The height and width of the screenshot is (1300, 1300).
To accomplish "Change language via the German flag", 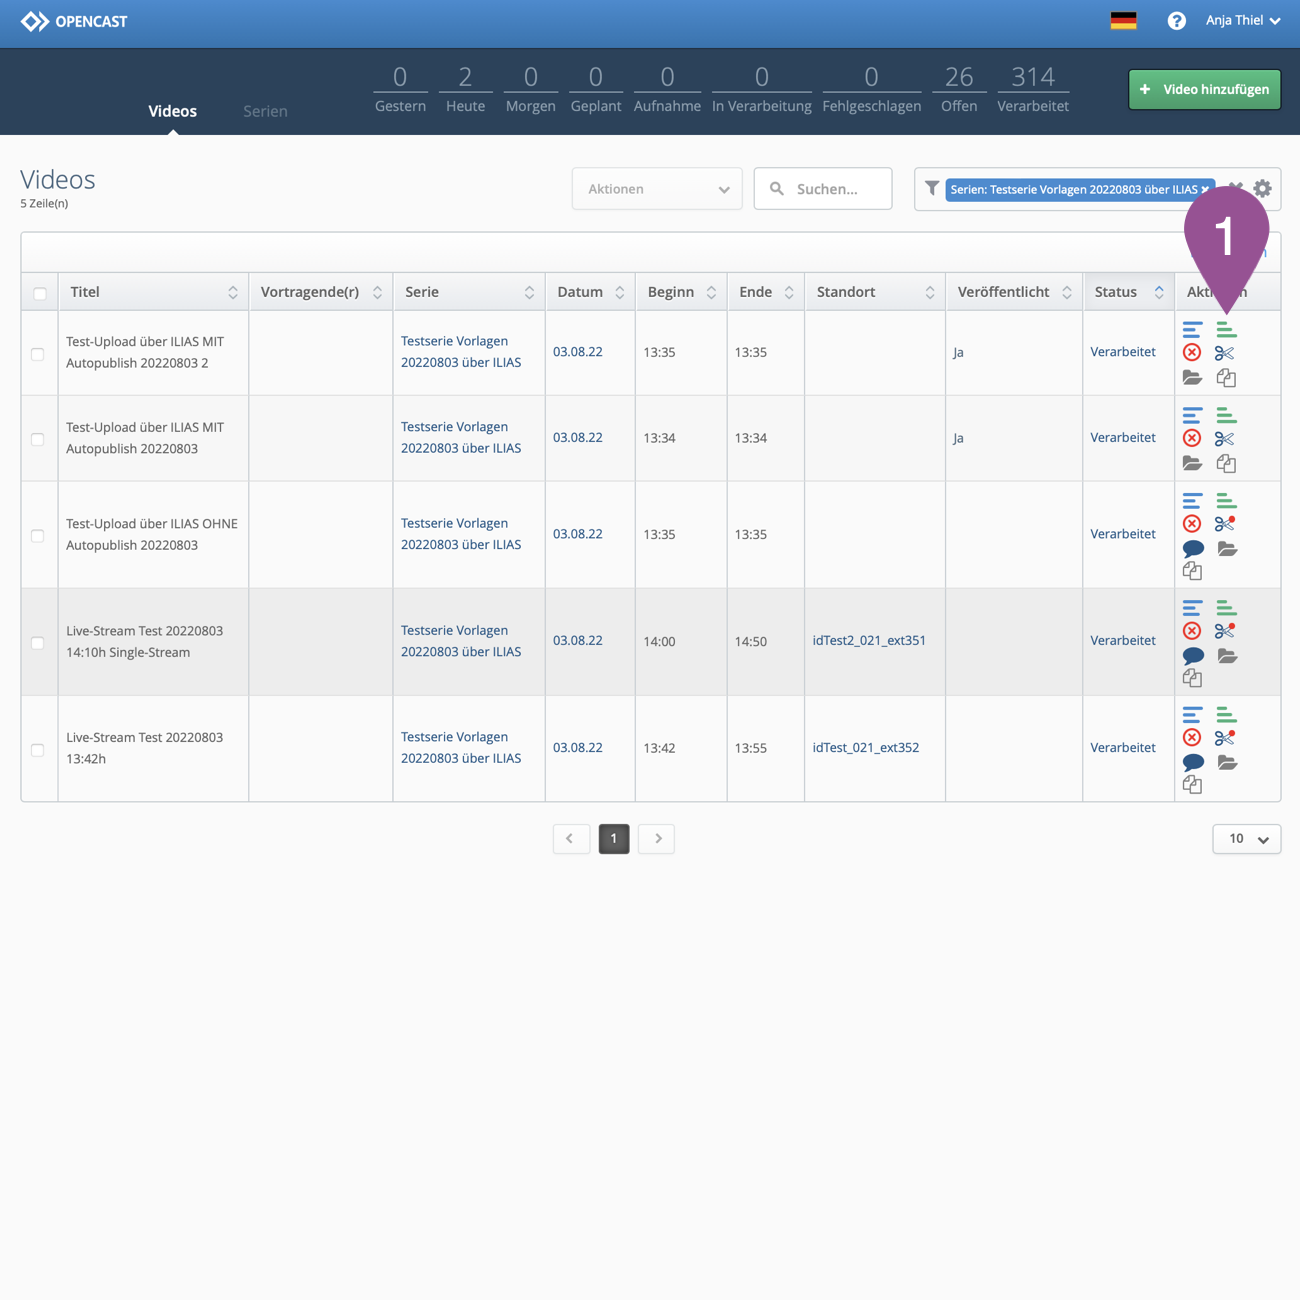I will 1123,21.
